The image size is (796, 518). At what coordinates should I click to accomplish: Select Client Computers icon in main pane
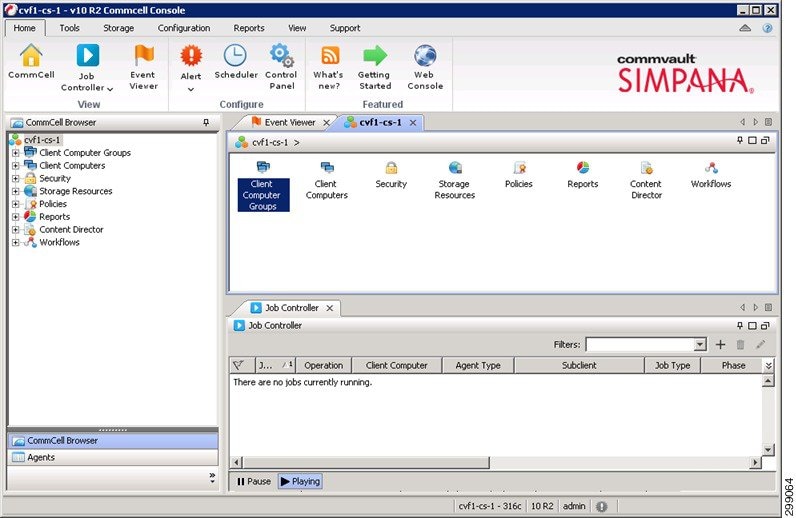(327, 167)
